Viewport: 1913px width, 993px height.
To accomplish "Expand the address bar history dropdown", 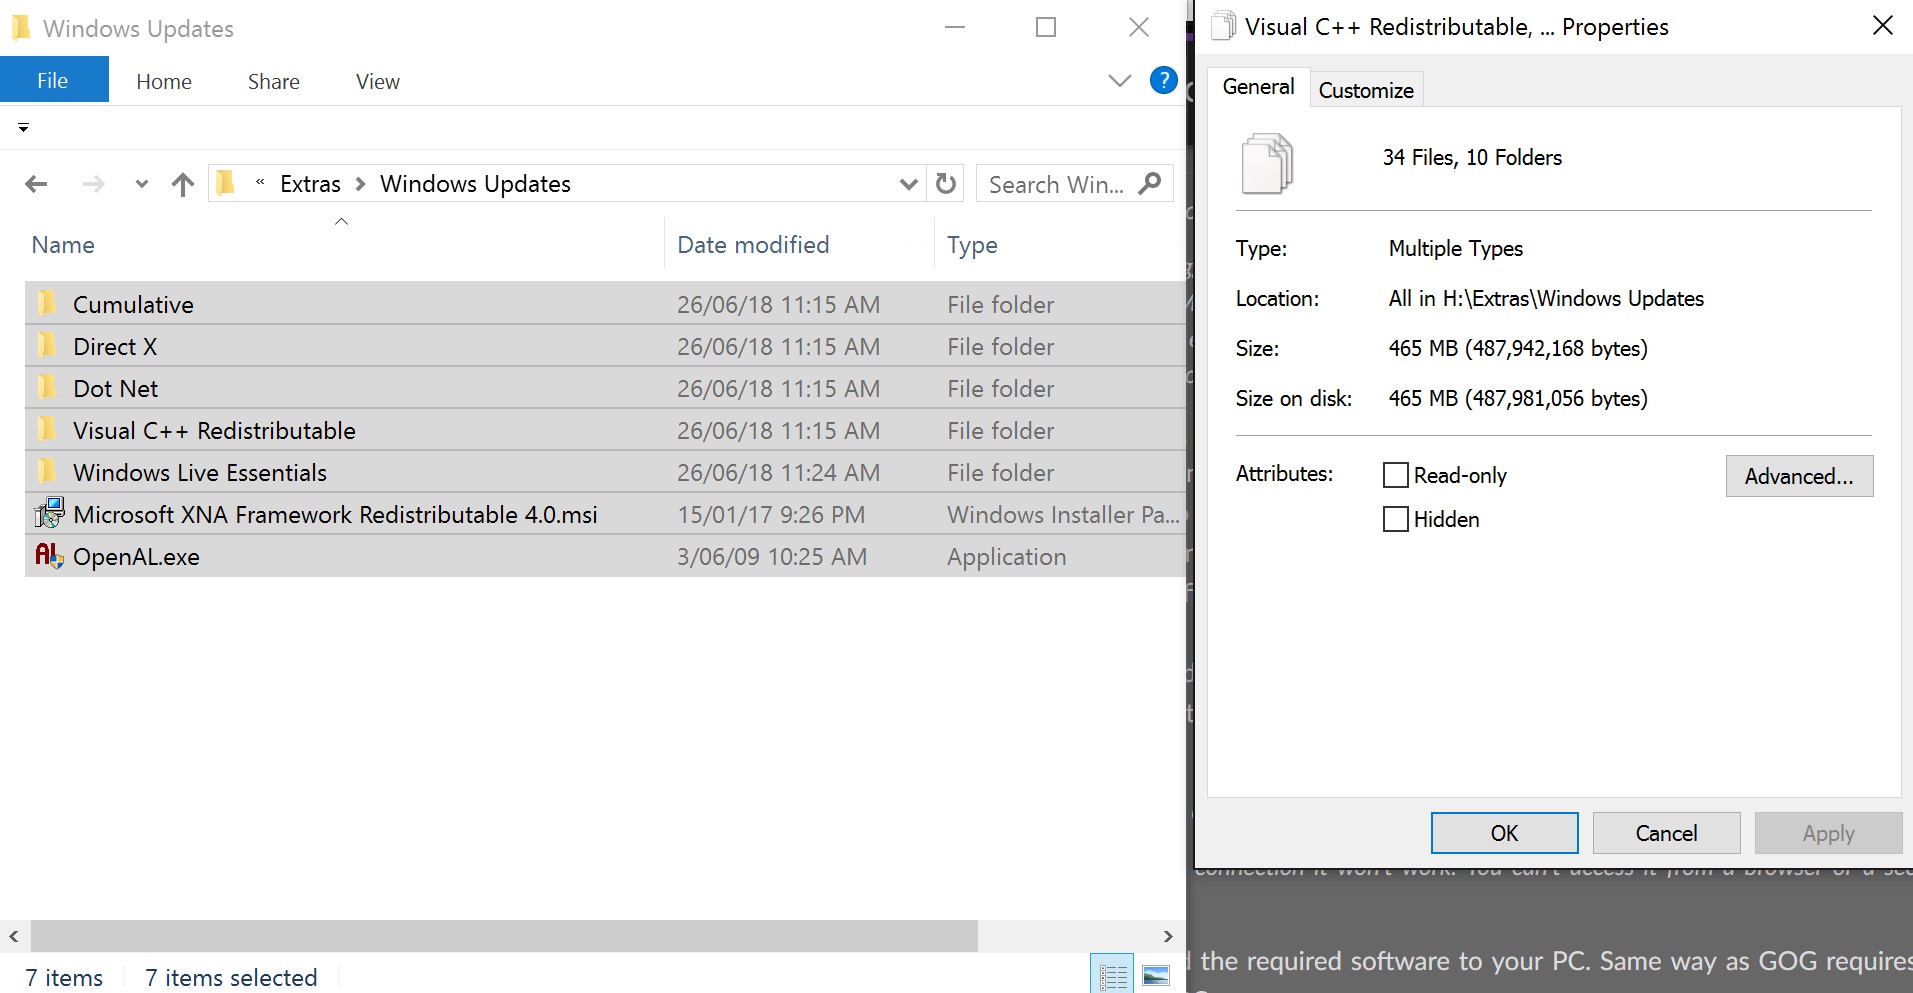I will click(908, 184).
